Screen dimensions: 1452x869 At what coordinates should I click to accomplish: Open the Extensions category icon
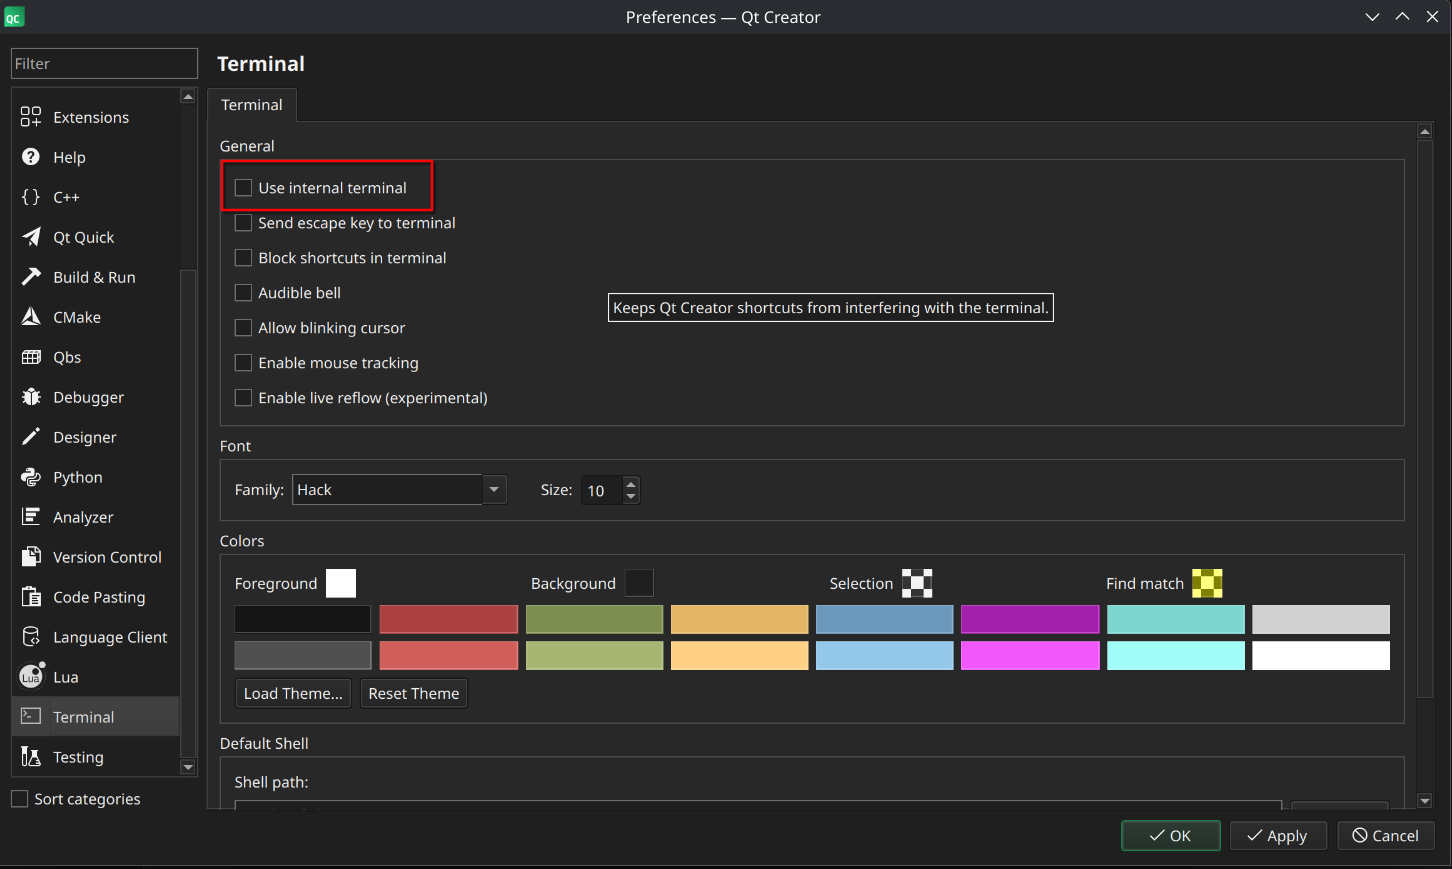tap(31, 117)
